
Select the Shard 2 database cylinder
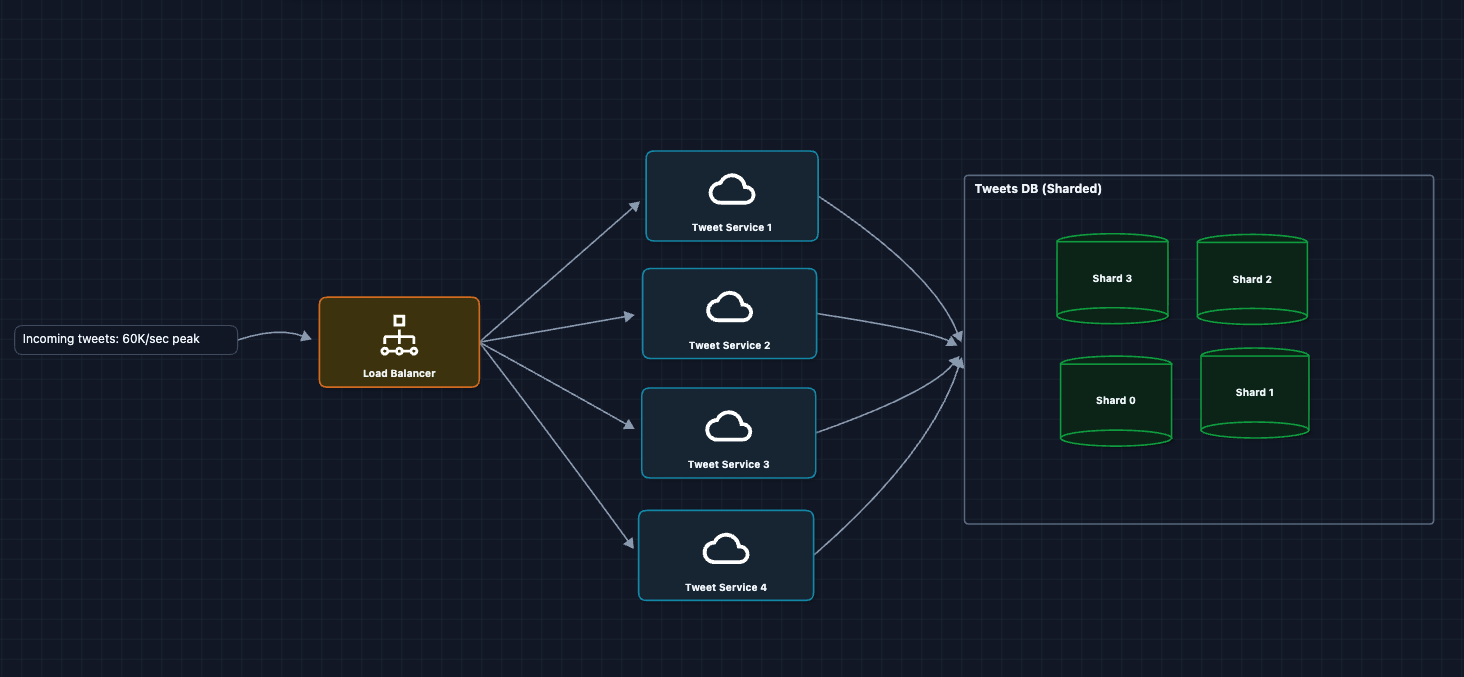(x=1252, y=280)
